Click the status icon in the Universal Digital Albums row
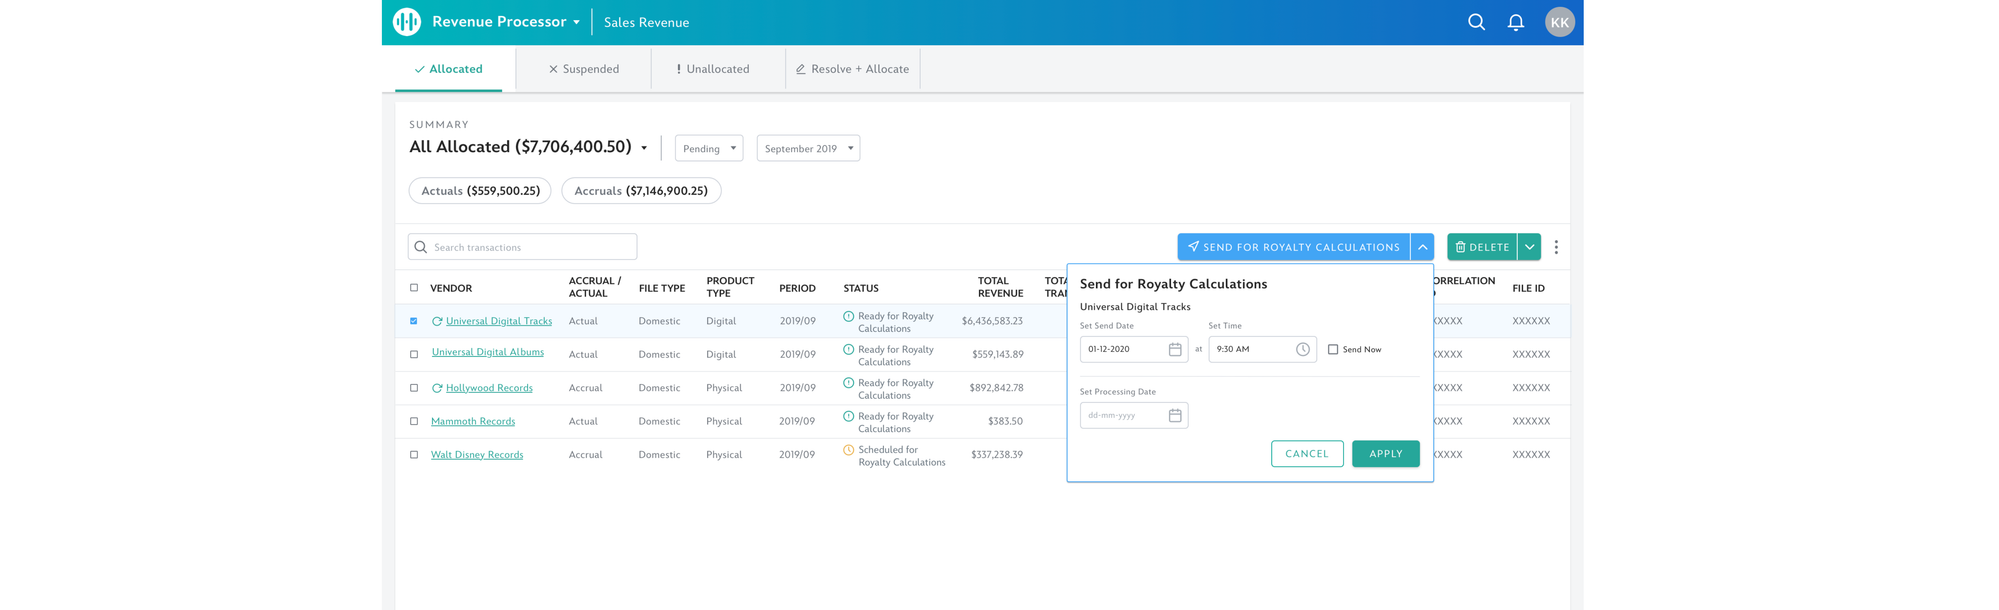This screenshot has width=1999, height=610. pos(849,350)
